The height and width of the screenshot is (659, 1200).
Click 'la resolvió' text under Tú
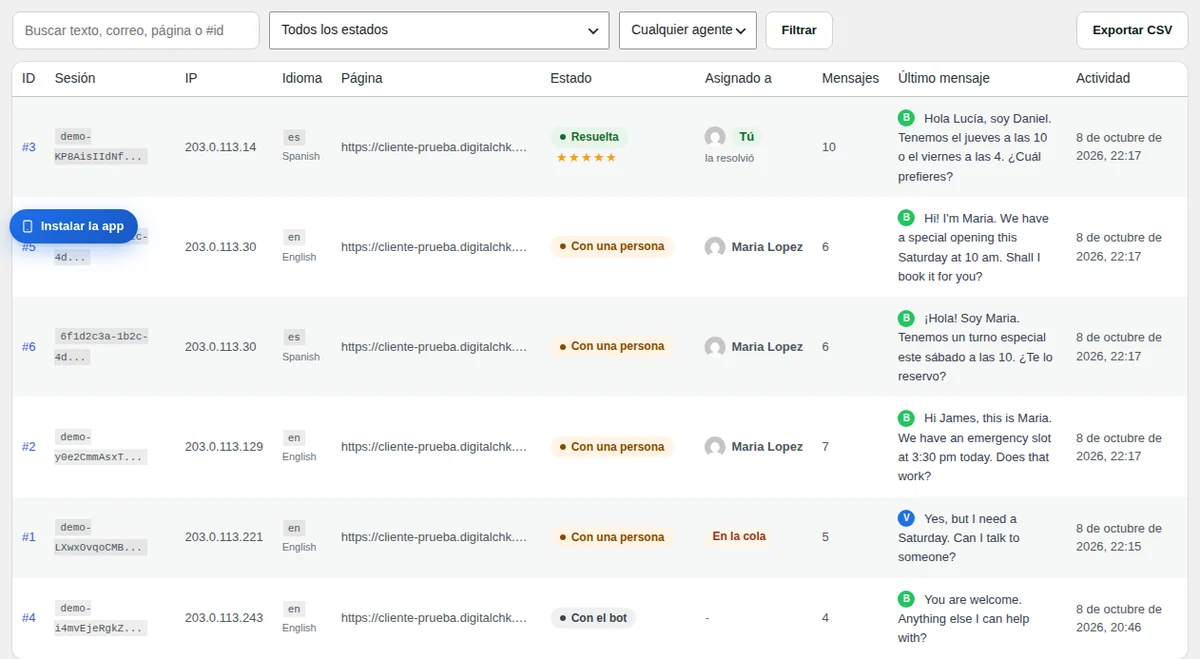pos(729,158)
